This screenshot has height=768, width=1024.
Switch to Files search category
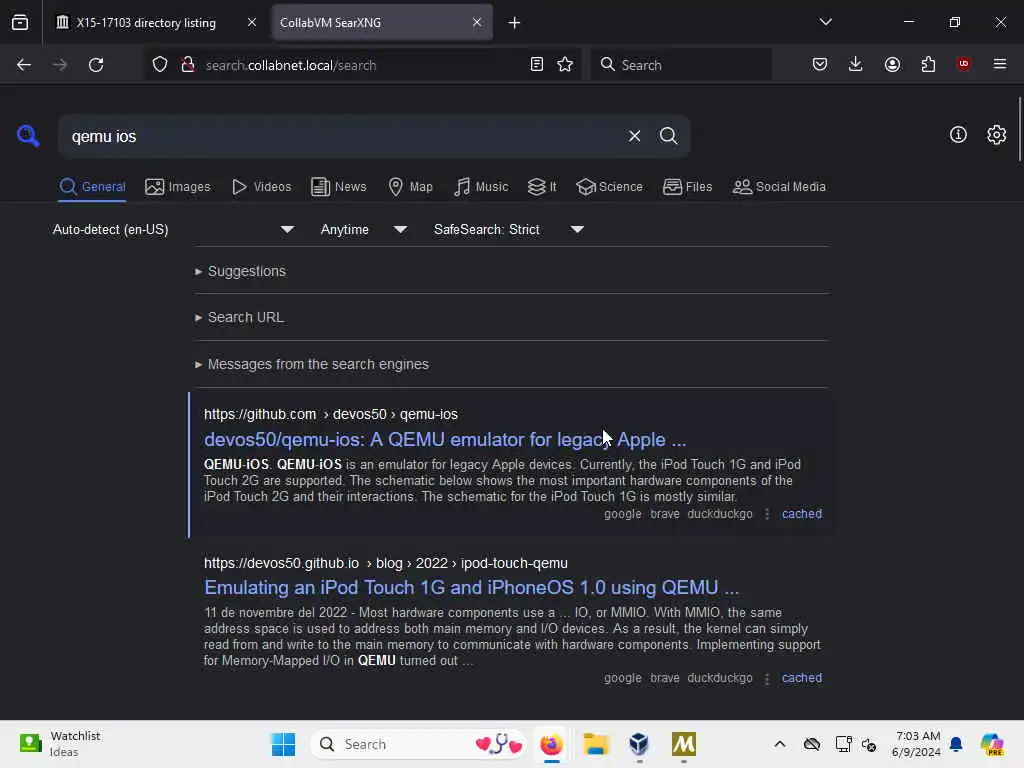tap(687, 187)
